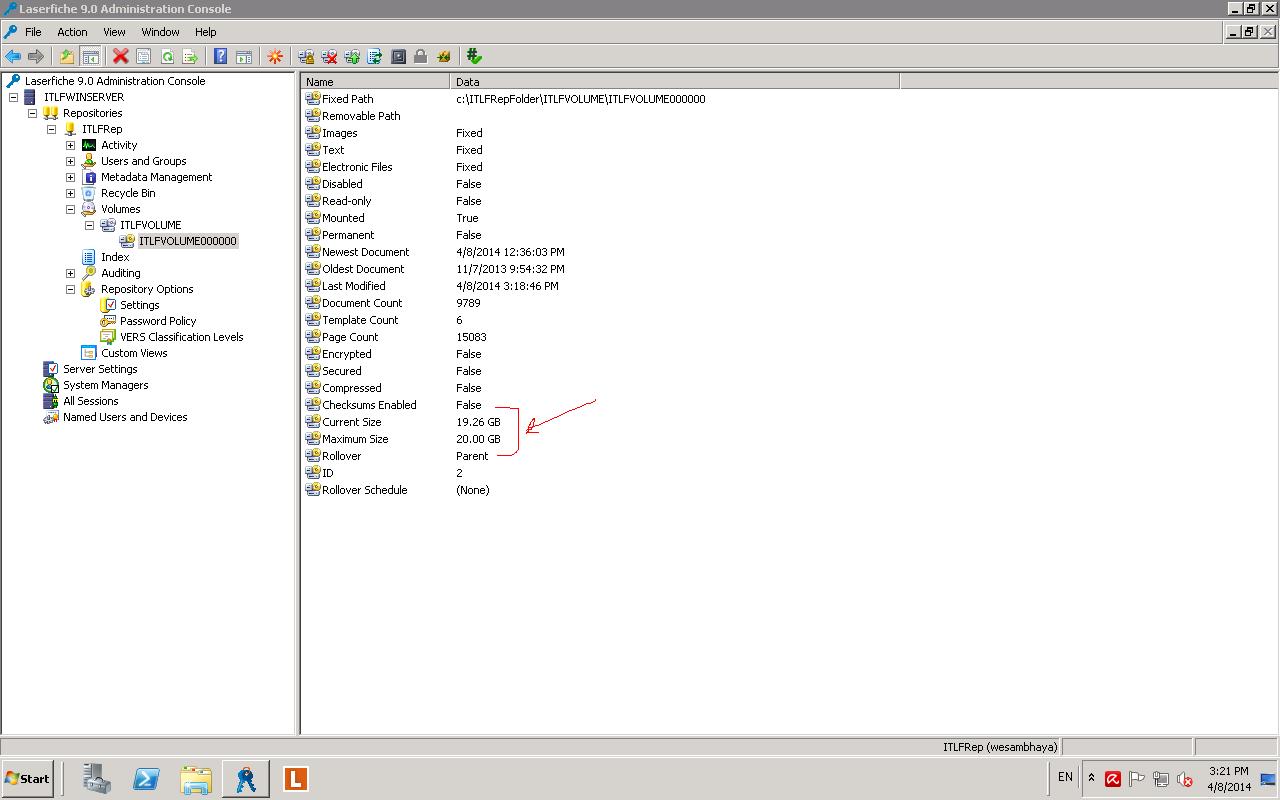Click the green Refresh toolbar icon
Screen dimensions: 1280x800
click(167, 57)
